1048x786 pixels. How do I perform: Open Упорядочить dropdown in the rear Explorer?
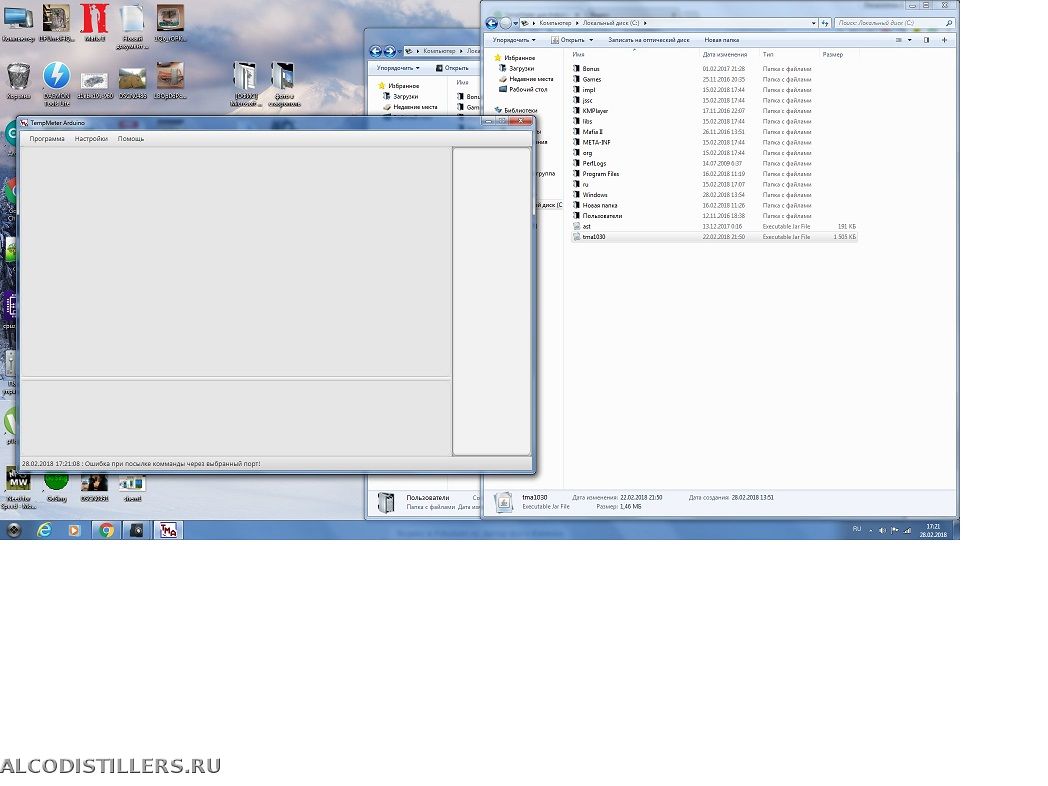tap(398, 68)
